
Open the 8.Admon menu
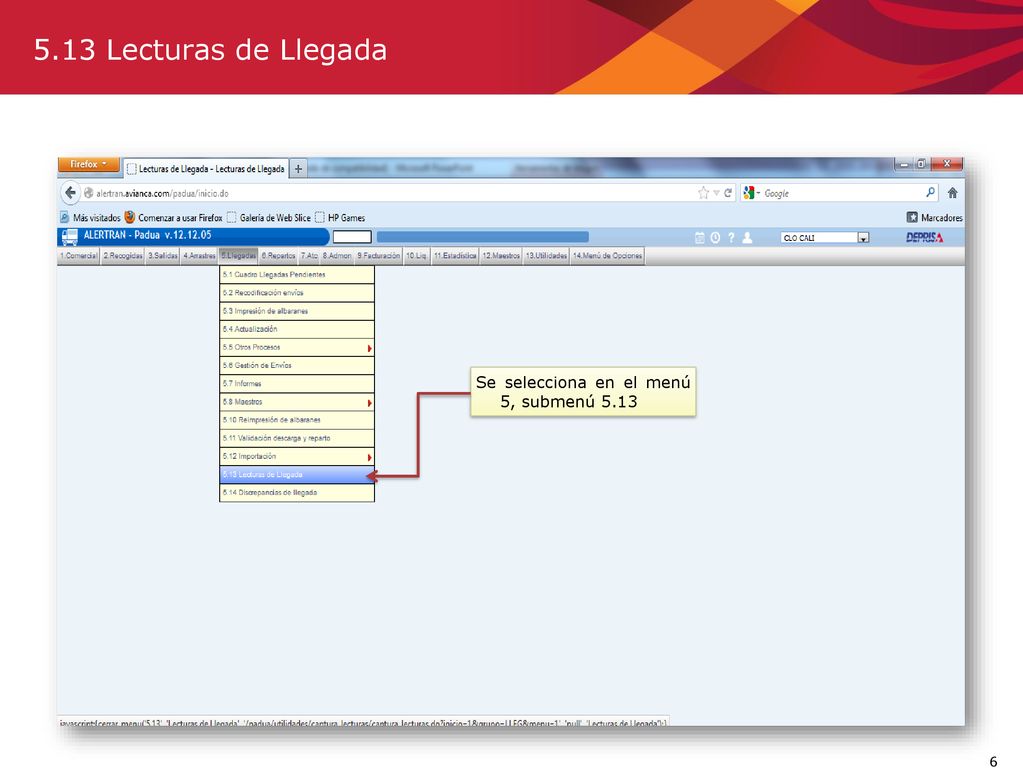pyautogui.click(x=337, y=256)
